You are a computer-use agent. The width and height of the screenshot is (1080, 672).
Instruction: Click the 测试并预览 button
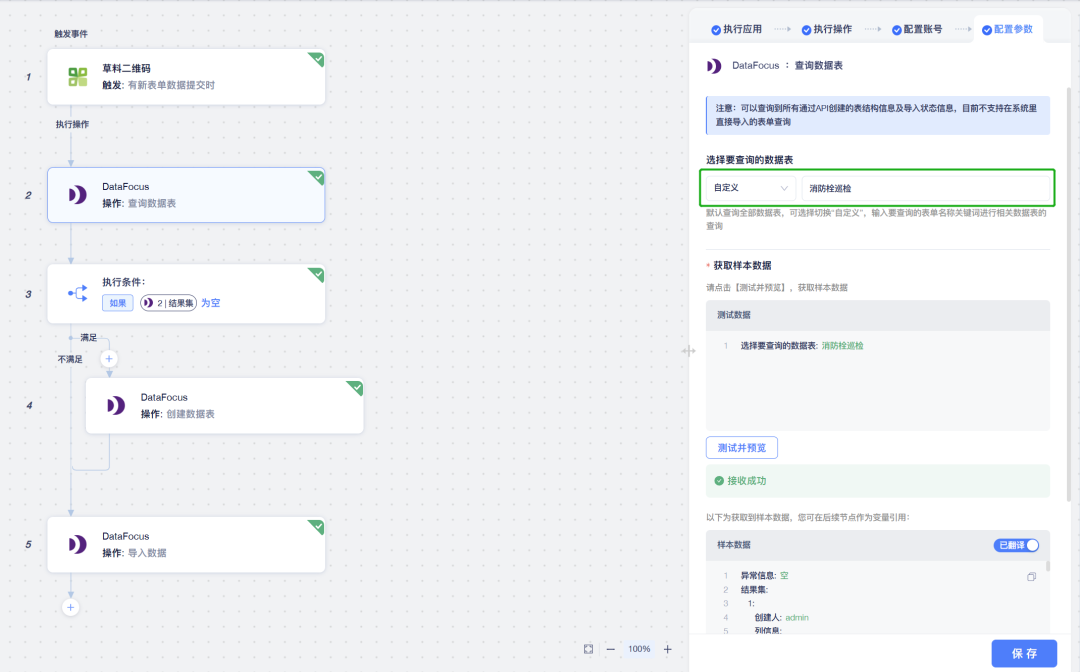pyautogui.click(x=742, y=448)
